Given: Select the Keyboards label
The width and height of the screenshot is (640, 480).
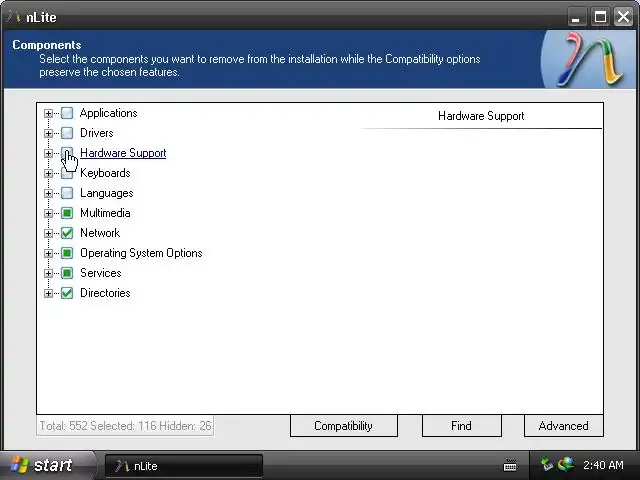Looking at the screenshot, I should click(x=105, y=173).
